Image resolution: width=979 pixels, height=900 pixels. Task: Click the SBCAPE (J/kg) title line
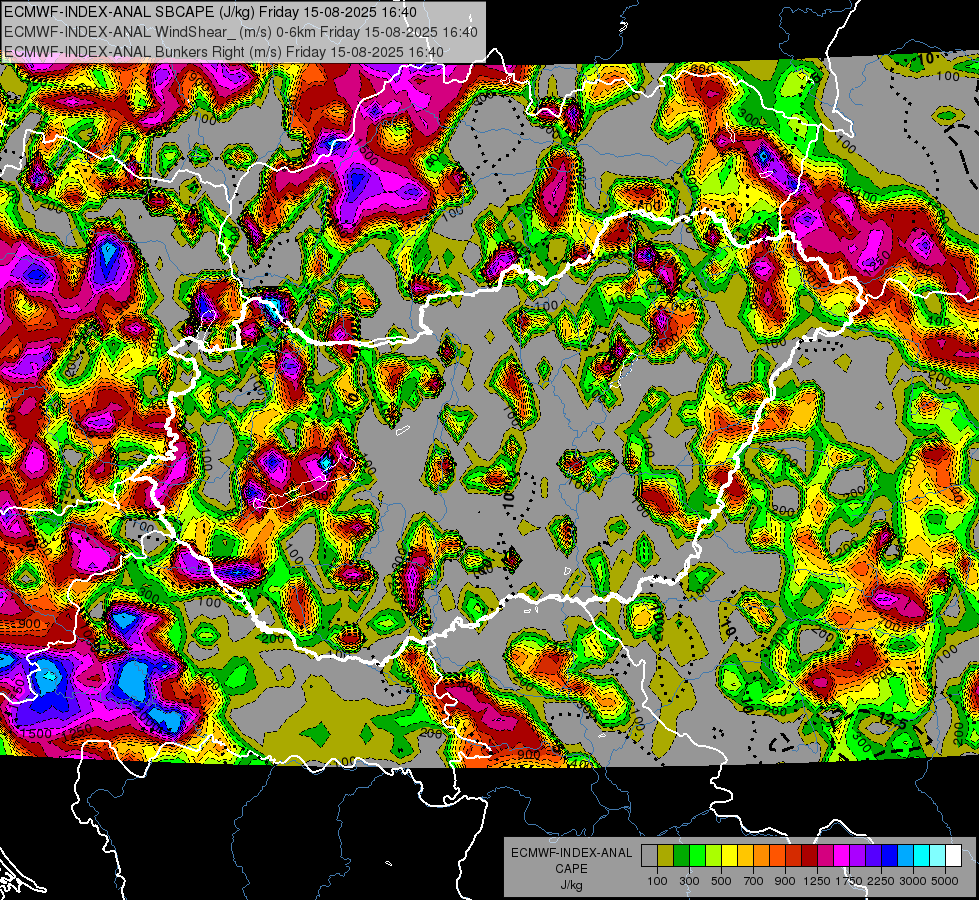tap(210, 12)
